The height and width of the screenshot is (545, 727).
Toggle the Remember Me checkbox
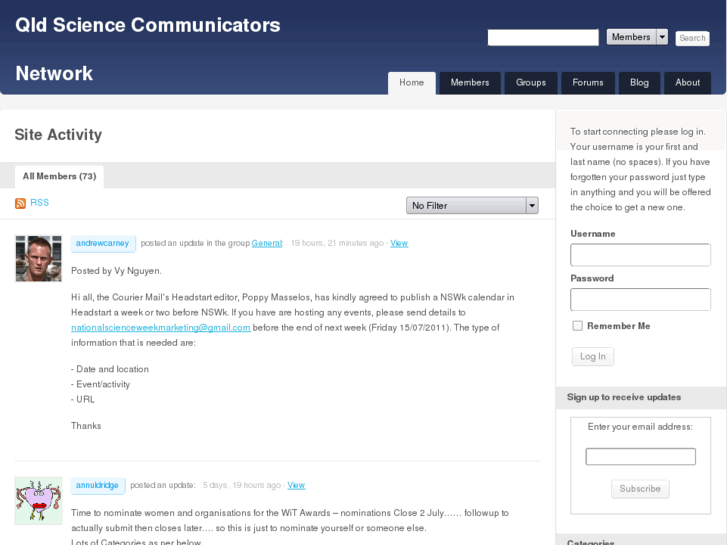[577, 326]
